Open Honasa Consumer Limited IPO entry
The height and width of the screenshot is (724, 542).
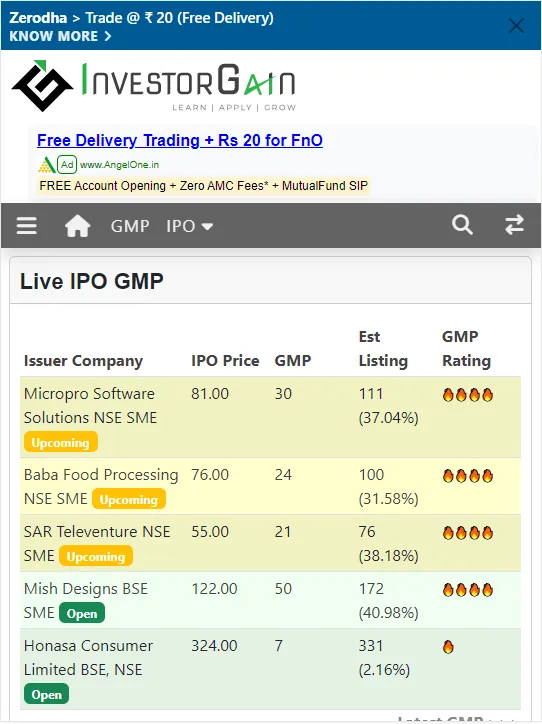tap(88, 658)
